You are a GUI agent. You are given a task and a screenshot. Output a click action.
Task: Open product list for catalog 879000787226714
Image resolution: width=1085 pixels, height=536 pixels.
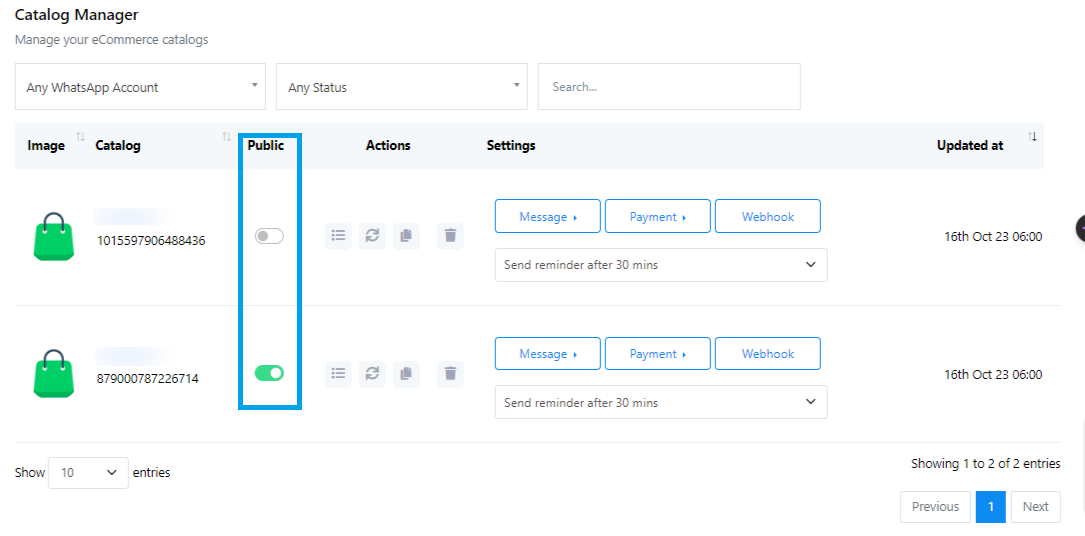338,373
